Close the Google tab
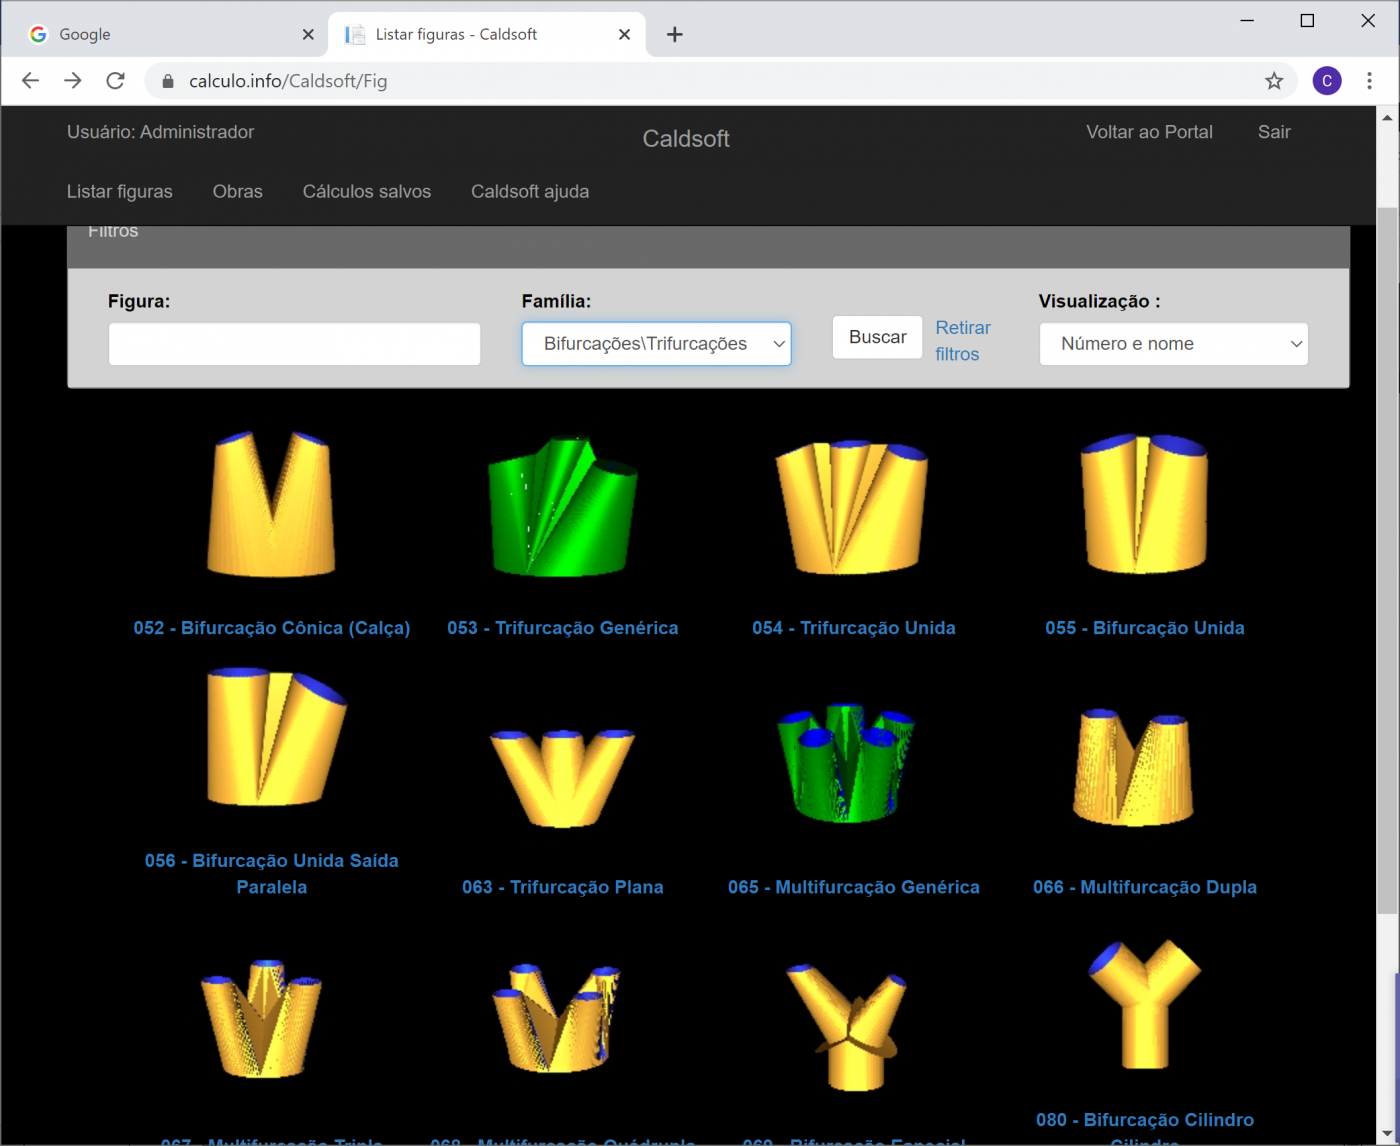The height and width of the screenshot is (1146, 1400). pyautogui.click(x=308, y=35)
